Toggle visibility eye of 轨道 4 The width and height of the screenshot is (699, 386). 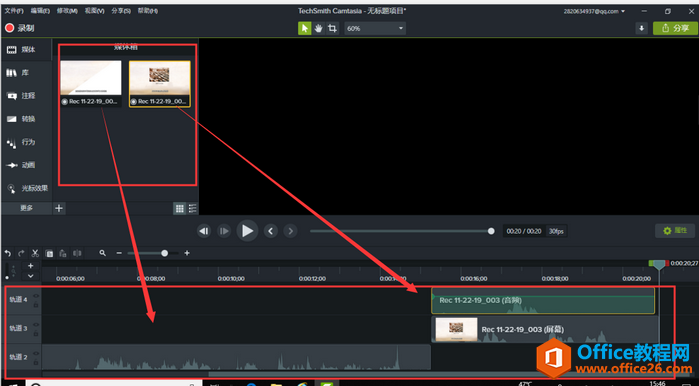click(x=36, y=296)
